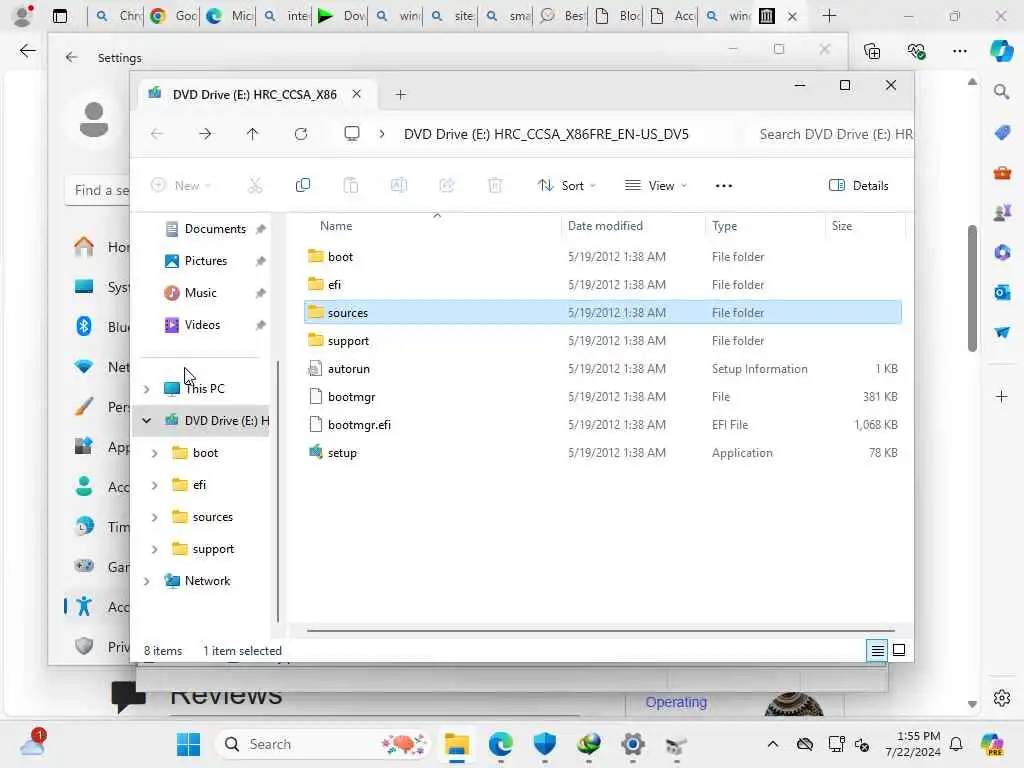The image size is (1024, 768).
Task: Click the Edge sidebar settings gear icon
Action: (1002, 698)
